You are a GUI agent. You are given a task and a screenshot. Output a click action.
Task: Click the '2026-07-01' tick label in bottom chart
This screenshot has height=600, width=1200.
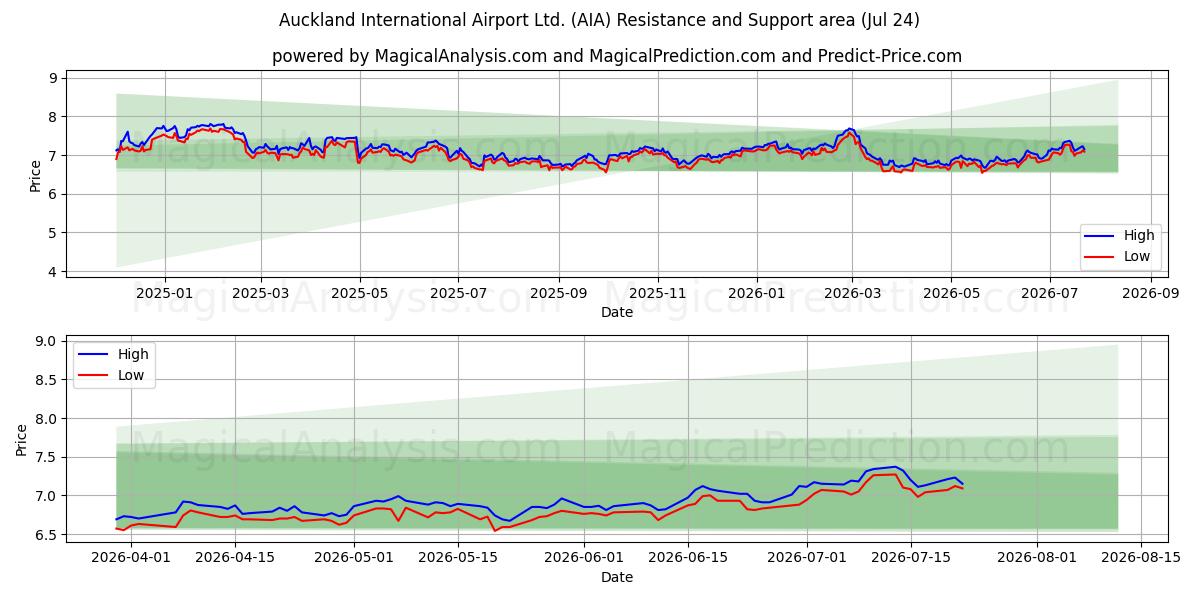point(807,558)
